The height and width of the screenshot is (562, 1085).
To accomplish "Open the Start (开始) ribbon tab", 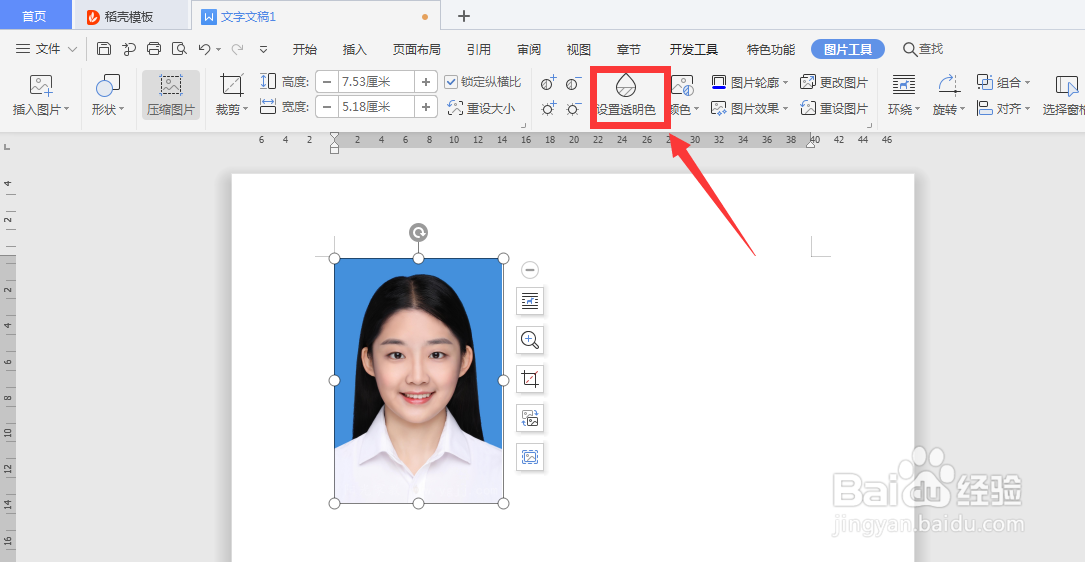I will (x=304, y=49).
